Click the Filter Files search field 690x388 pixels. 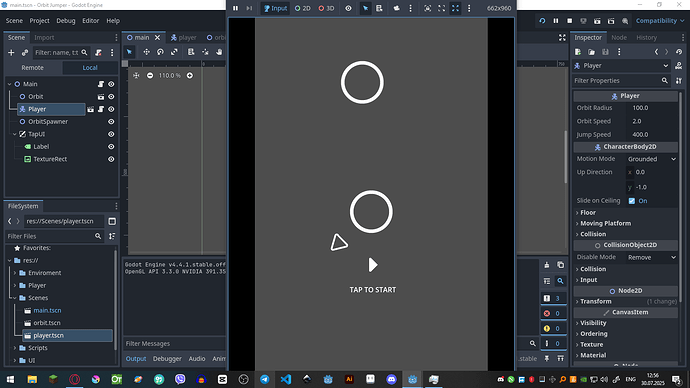pos(55,236)
